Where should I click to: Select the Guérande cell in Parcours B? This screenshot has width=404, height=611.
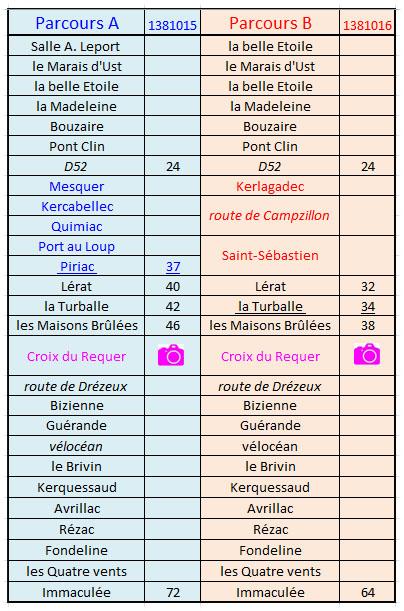[270, 425]
